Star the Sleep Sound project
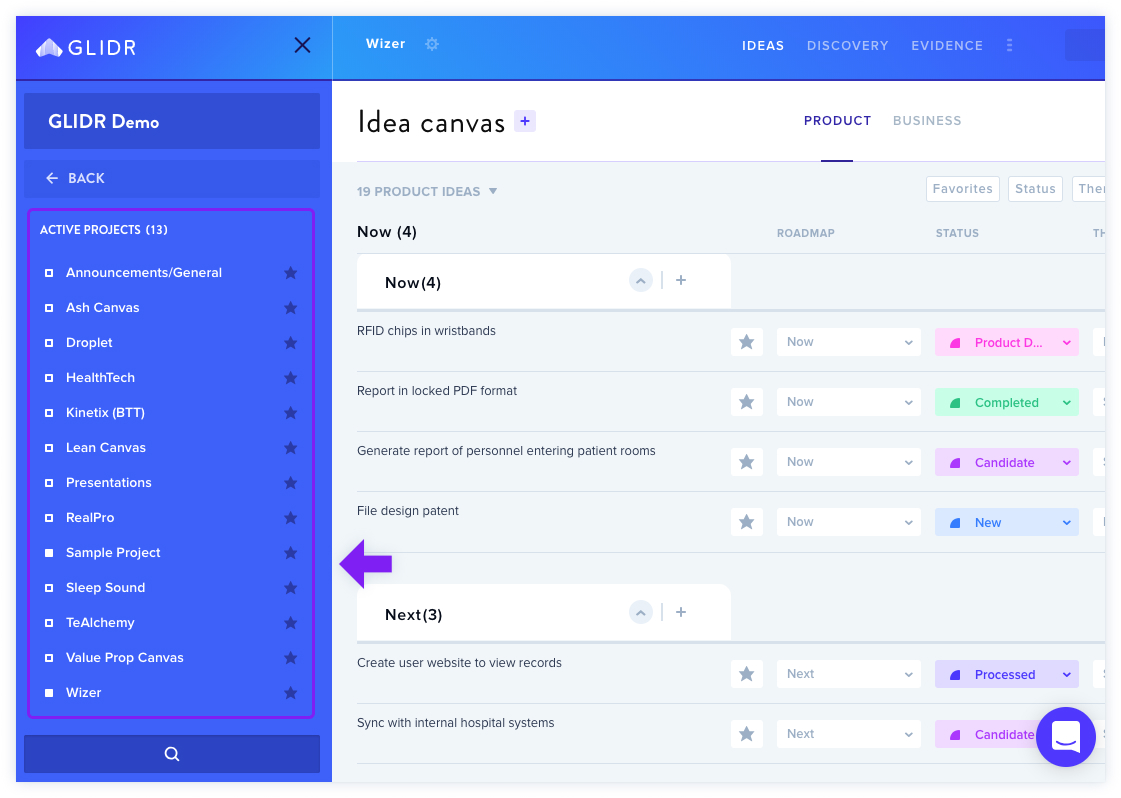Screen dimensions: 1121x798 click(x=290, y=588)
